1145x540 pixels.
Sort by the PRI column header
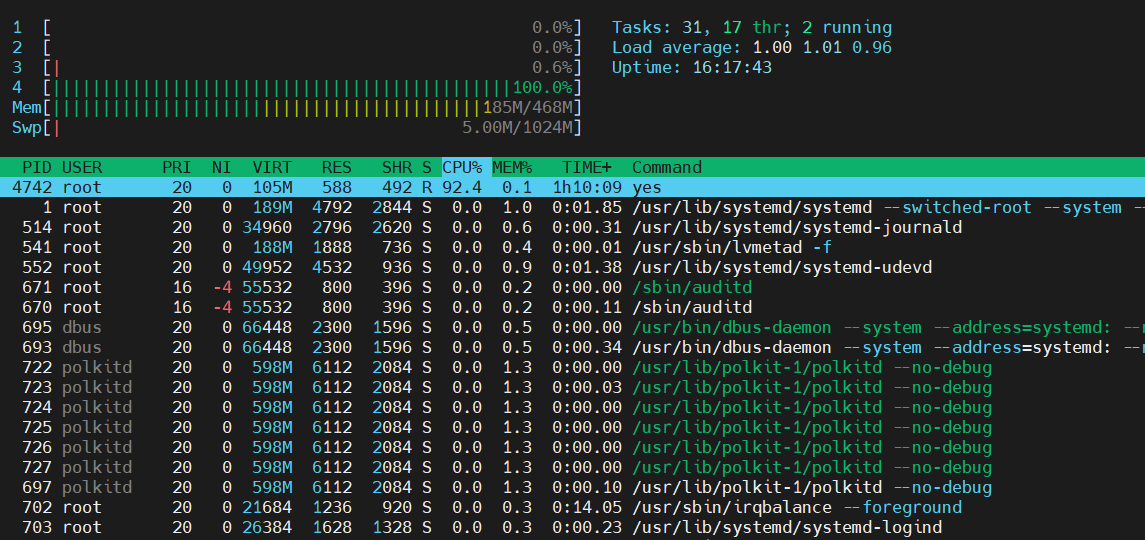(177, 167)
